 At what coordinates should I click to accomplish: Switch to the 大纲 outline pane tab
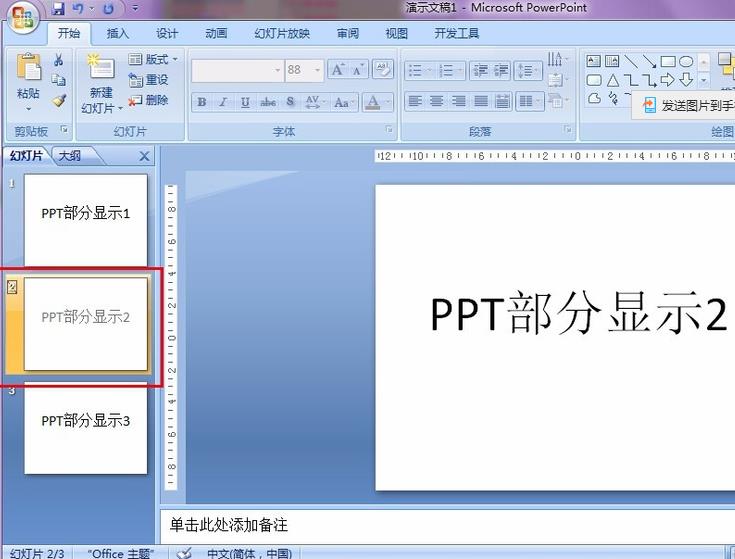69,156
